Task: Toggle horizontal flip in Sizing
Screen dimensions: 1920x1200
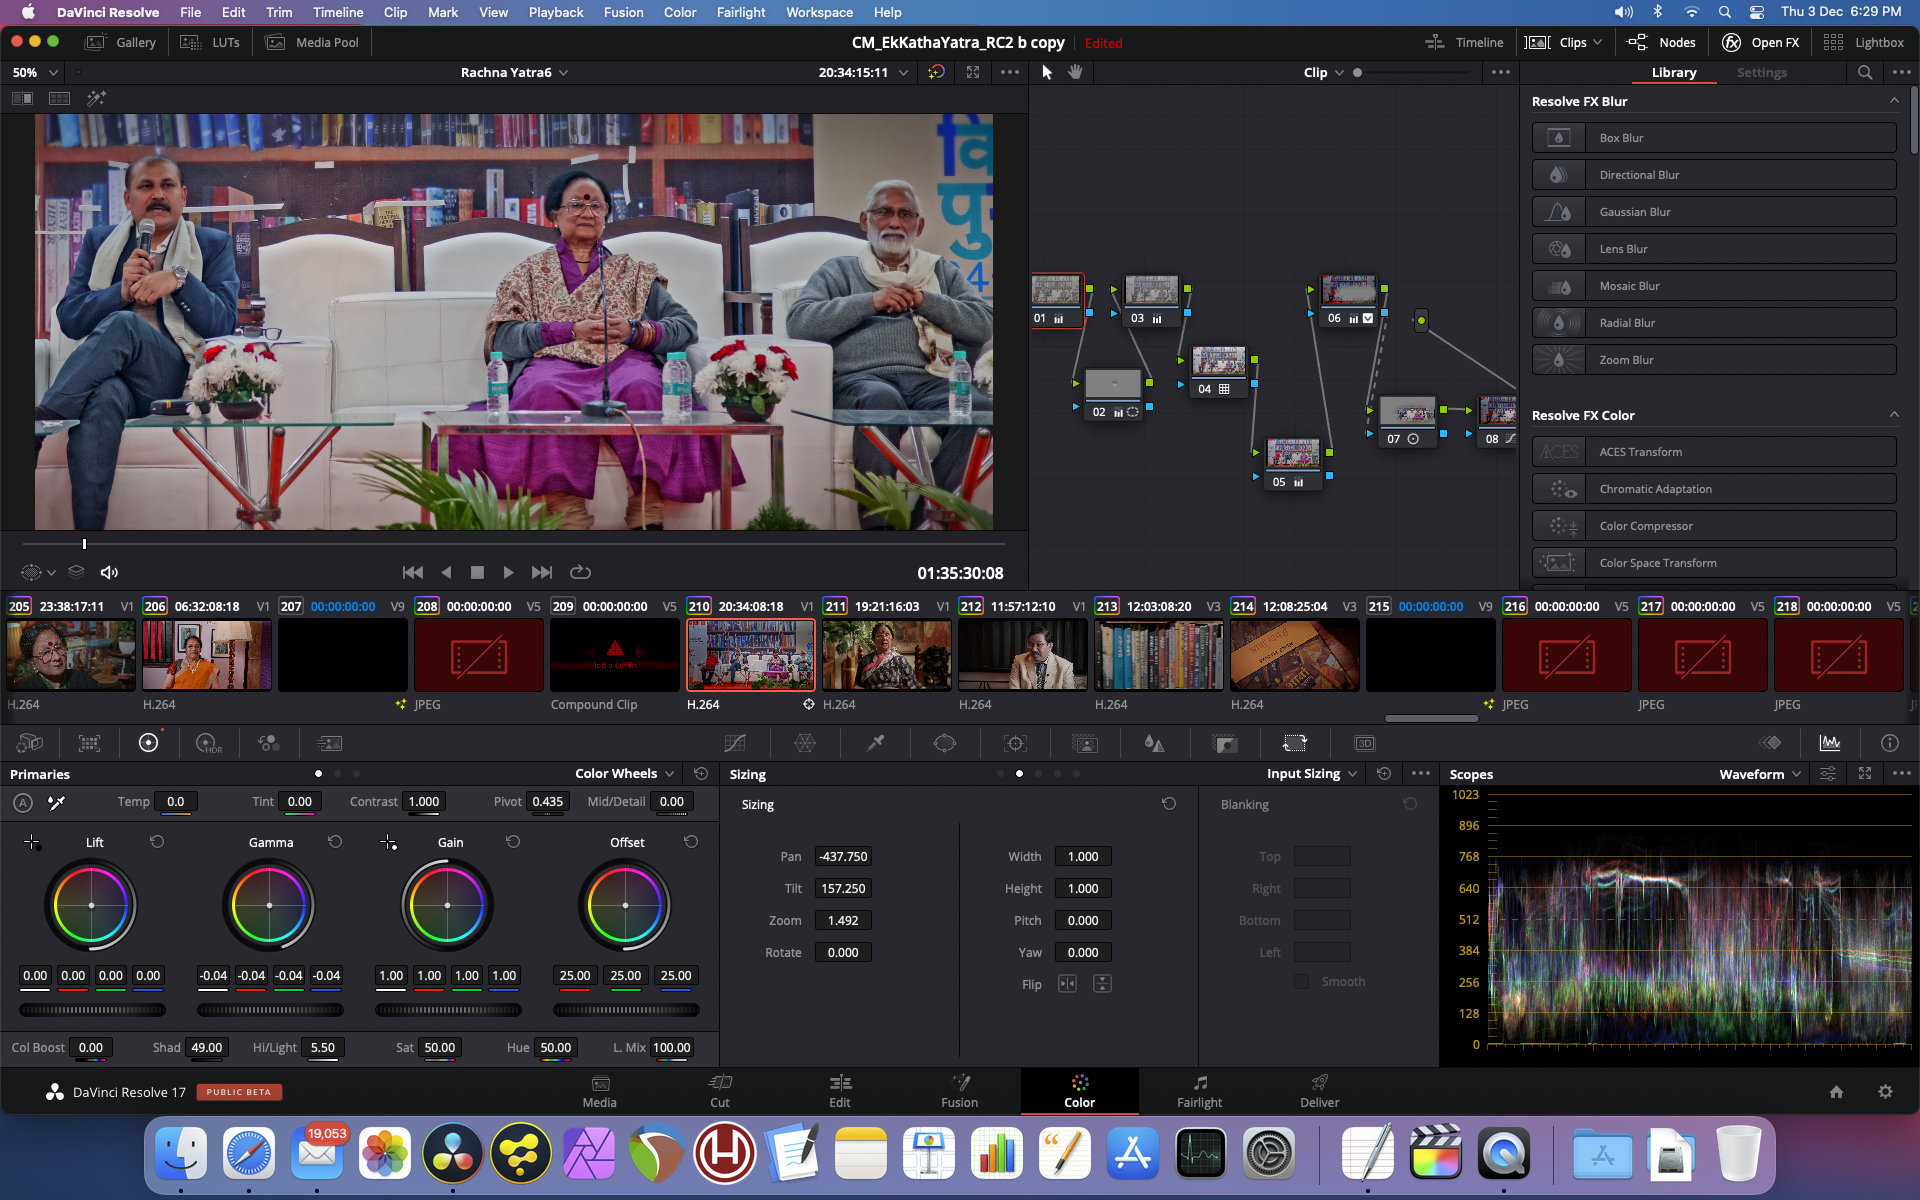Action: pos(1067,984)
